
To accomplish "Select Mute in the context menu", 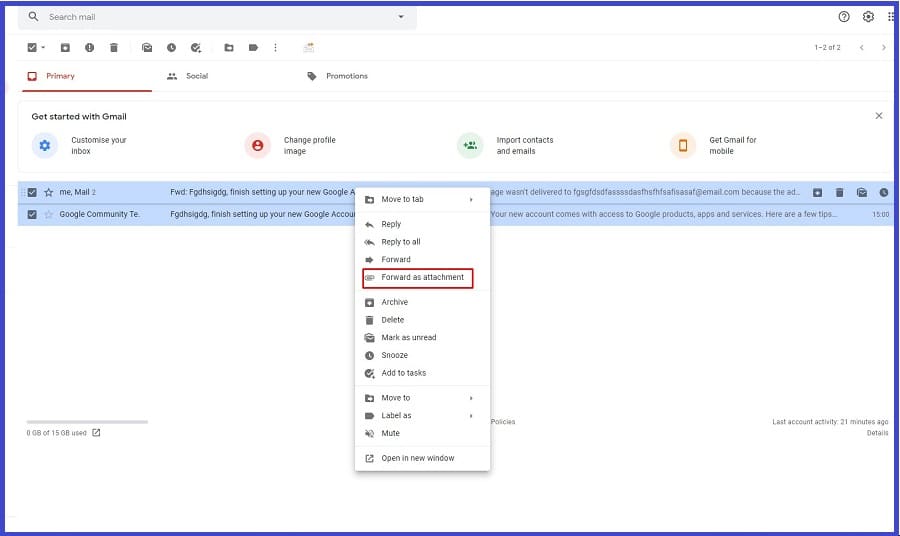I will [x=422, y=433].
